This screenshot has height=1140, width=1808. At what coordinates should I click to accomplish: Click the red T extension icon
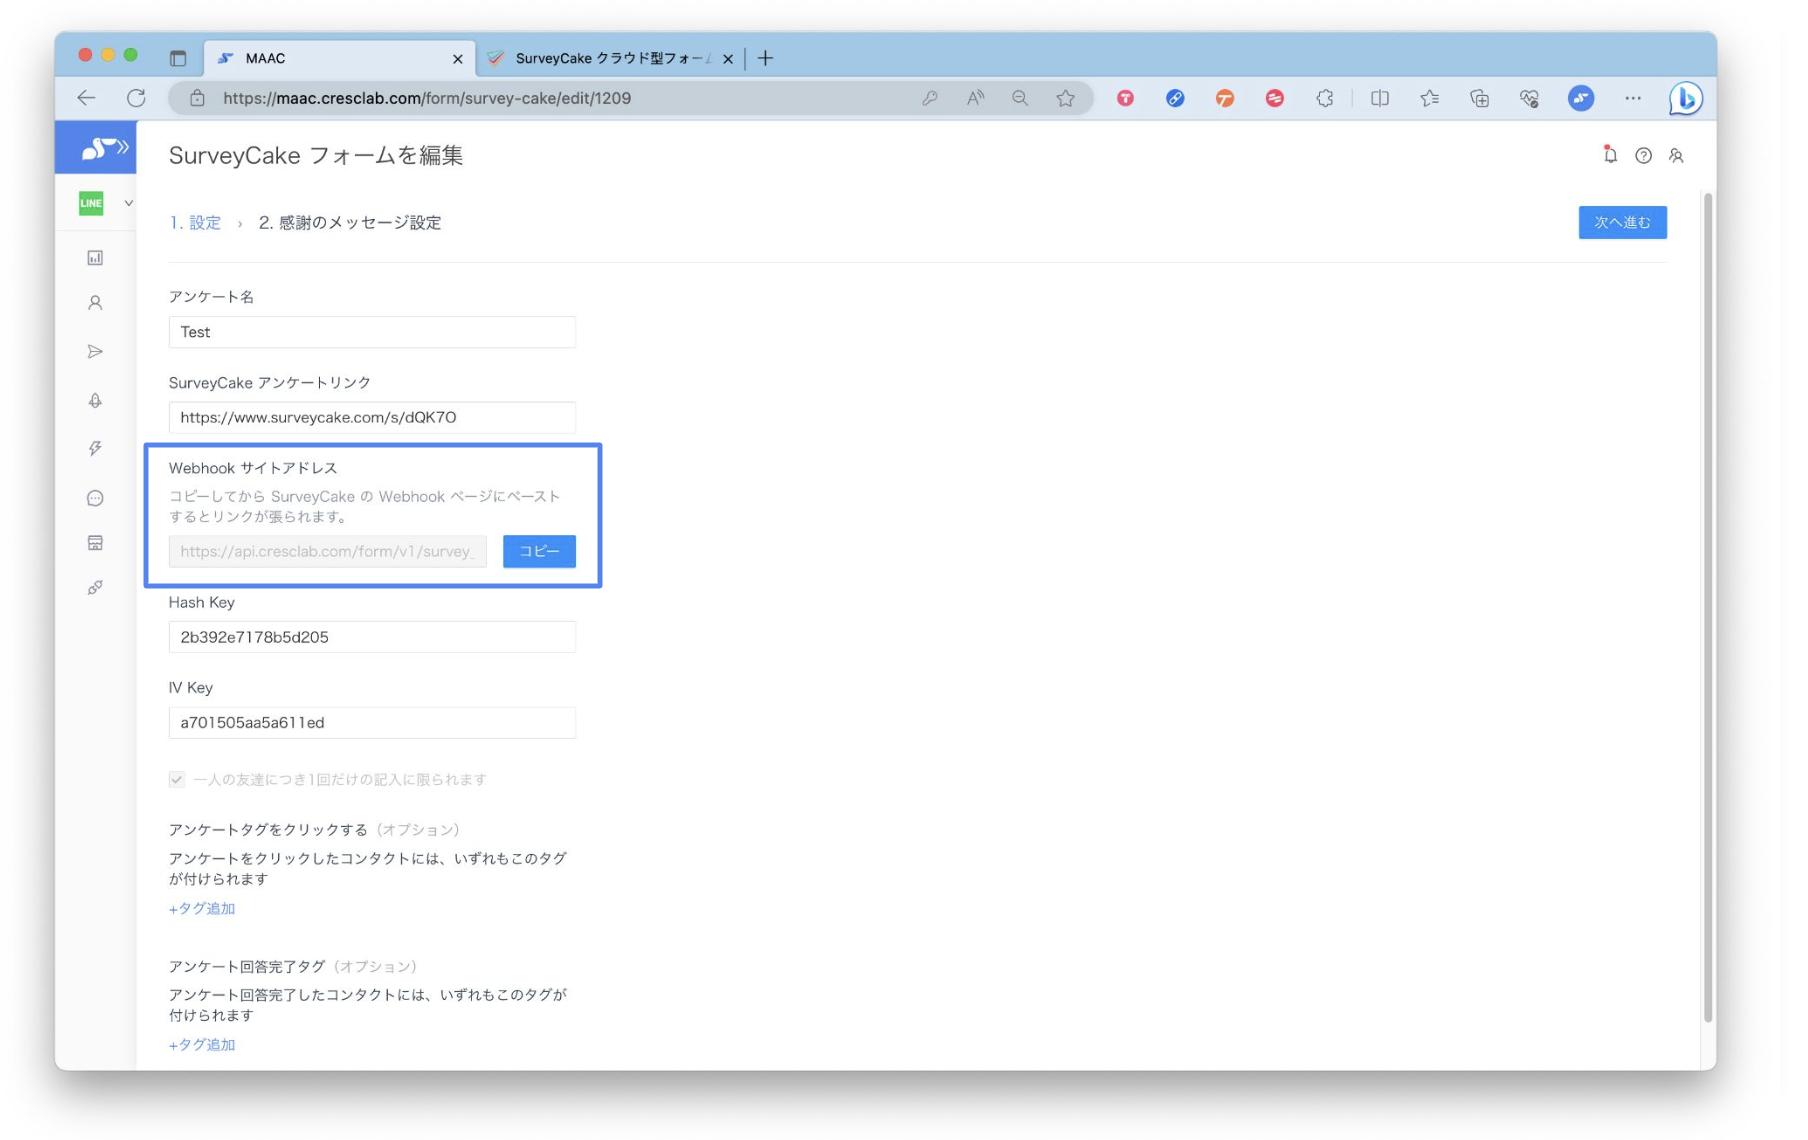click(x=1126, y=98)
